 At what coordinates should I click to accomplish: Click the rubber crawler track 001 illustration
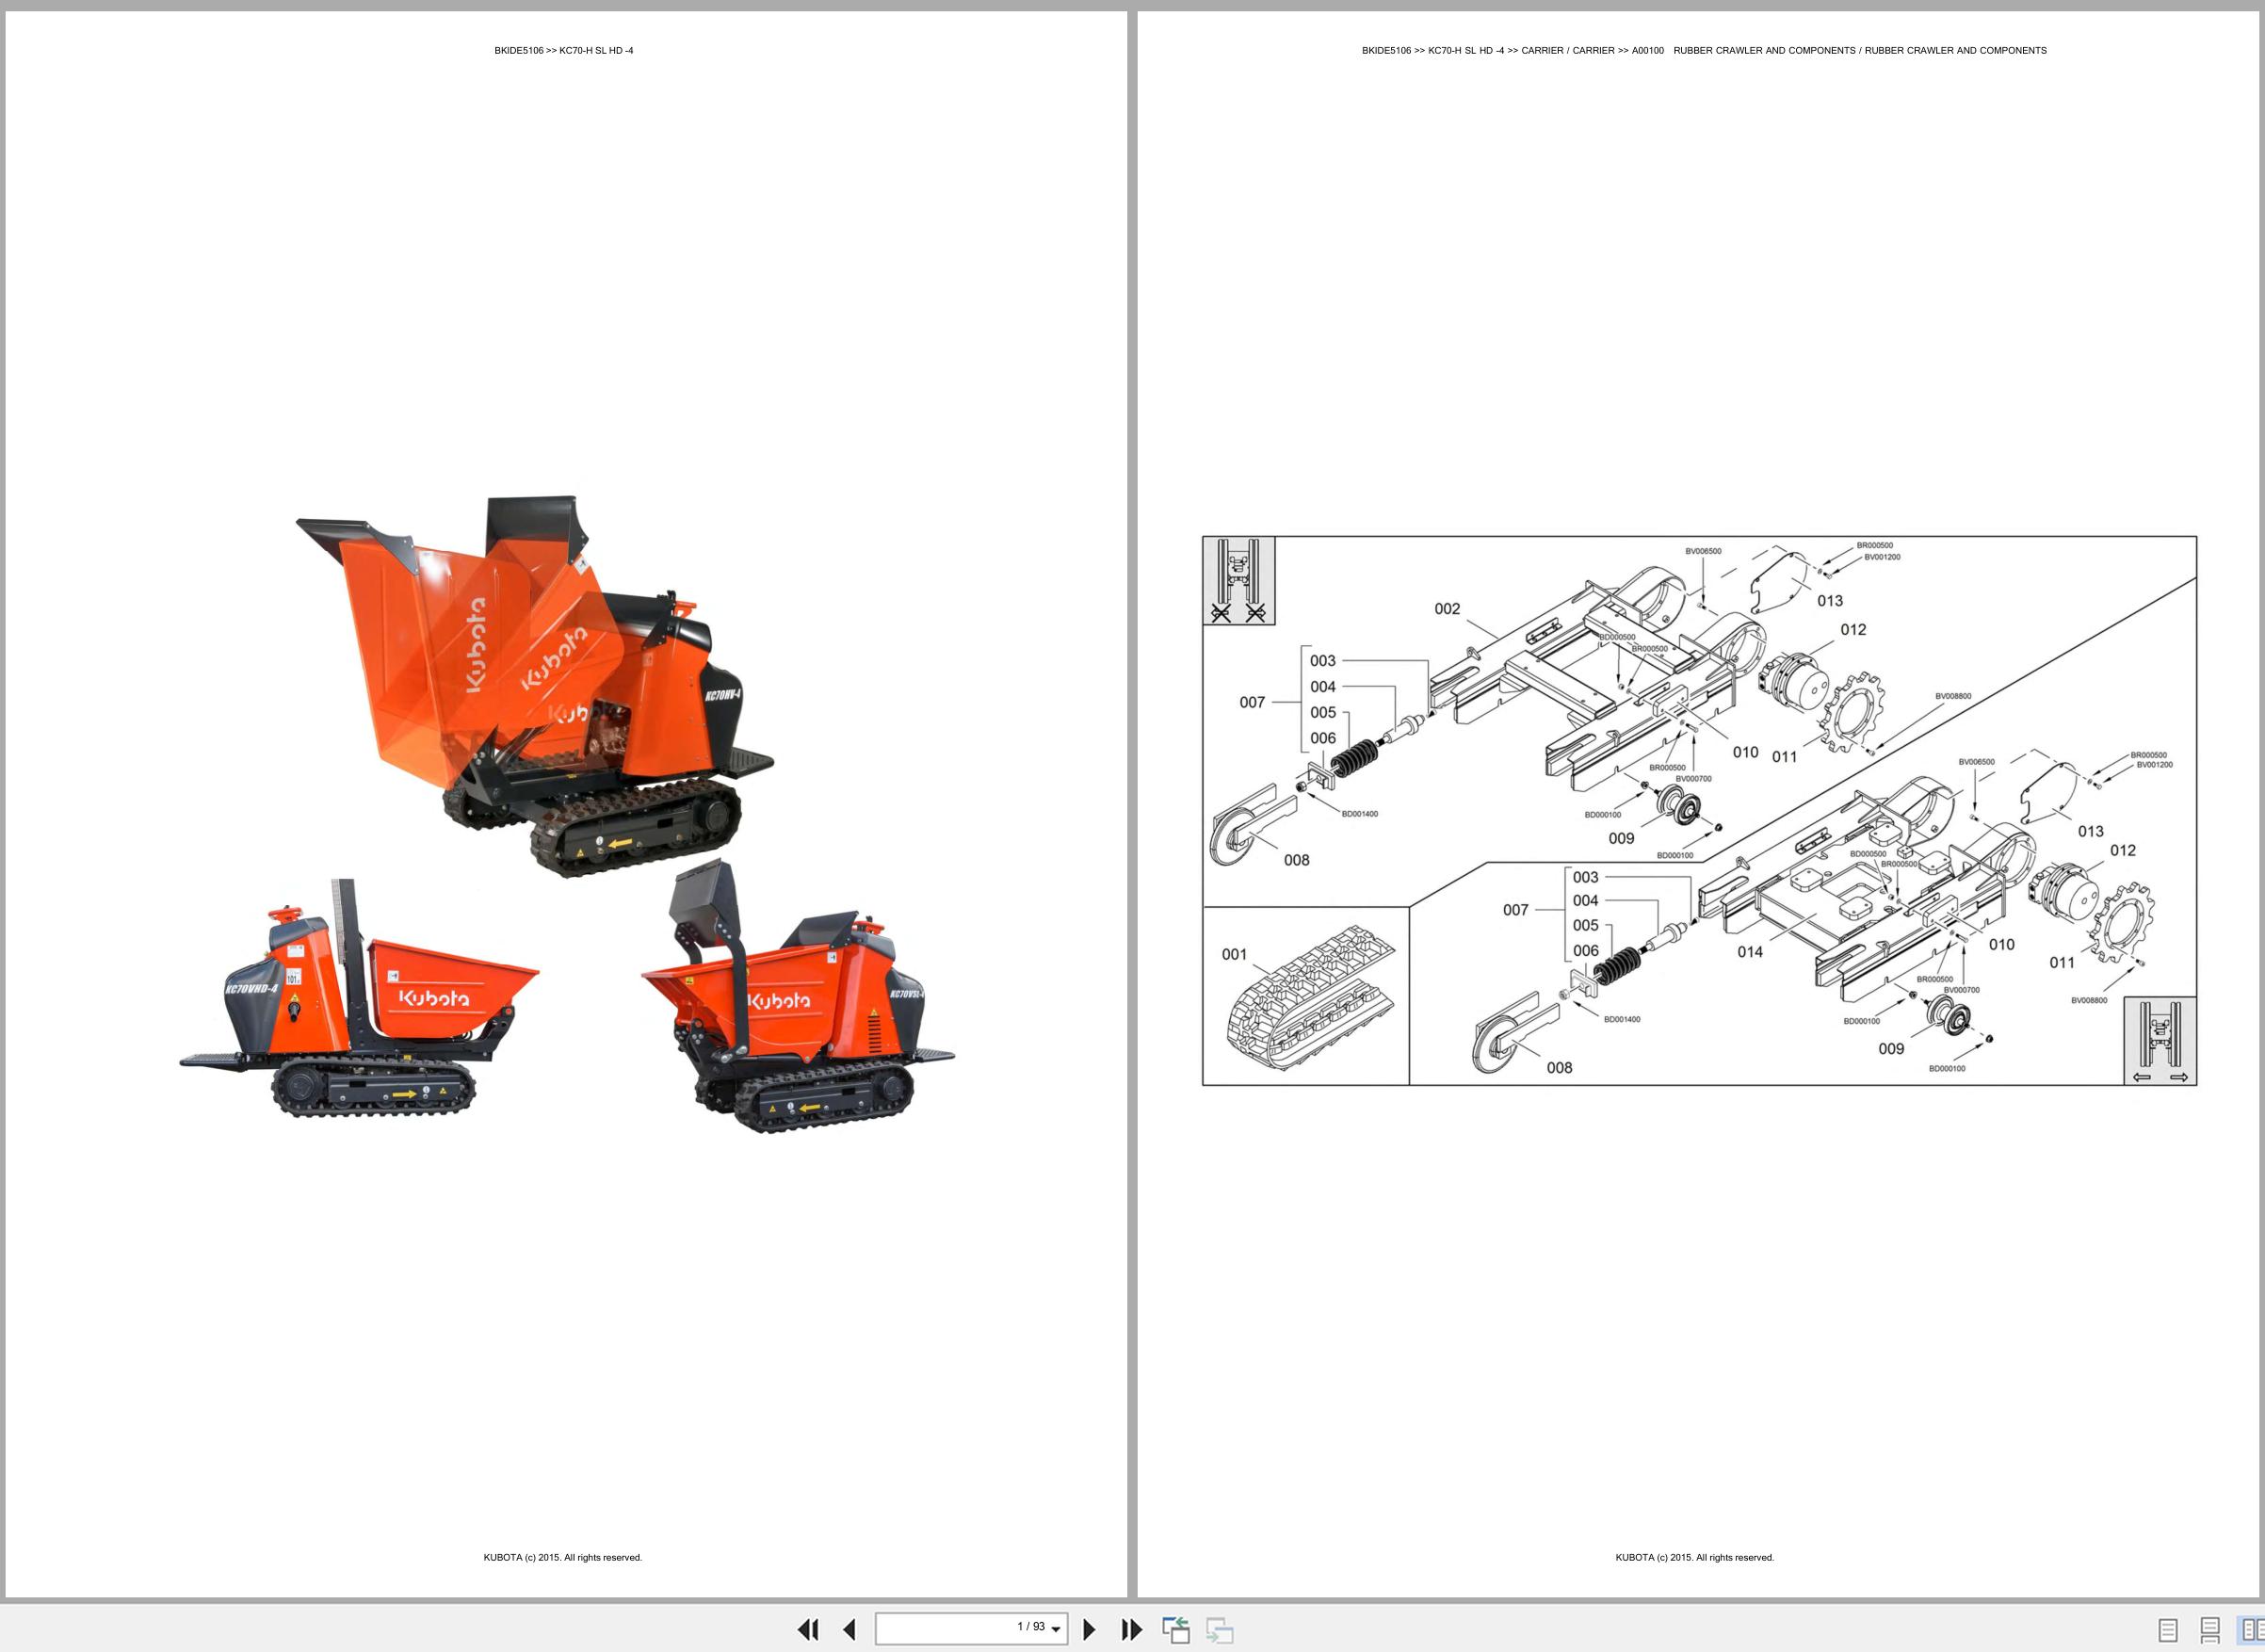[x=1311, y=998]
